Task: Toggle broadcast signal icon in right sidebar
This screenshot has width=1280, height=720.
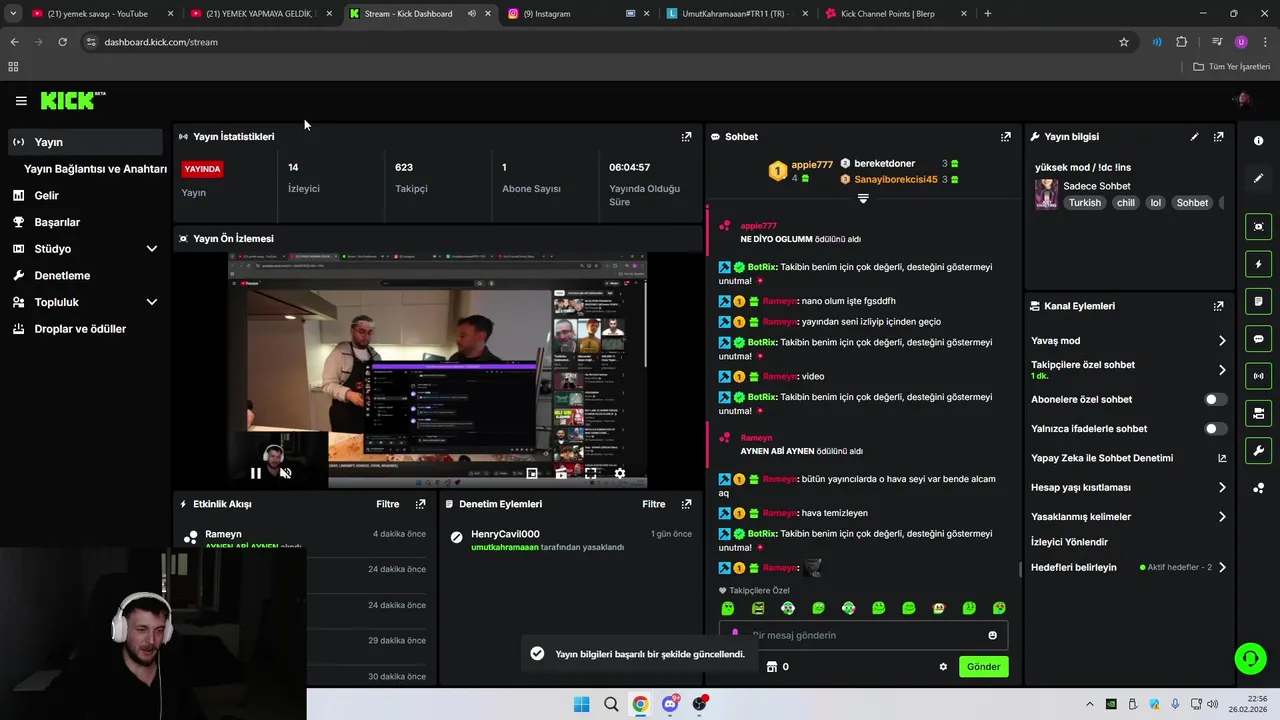Action: (x=1258, y=376)
